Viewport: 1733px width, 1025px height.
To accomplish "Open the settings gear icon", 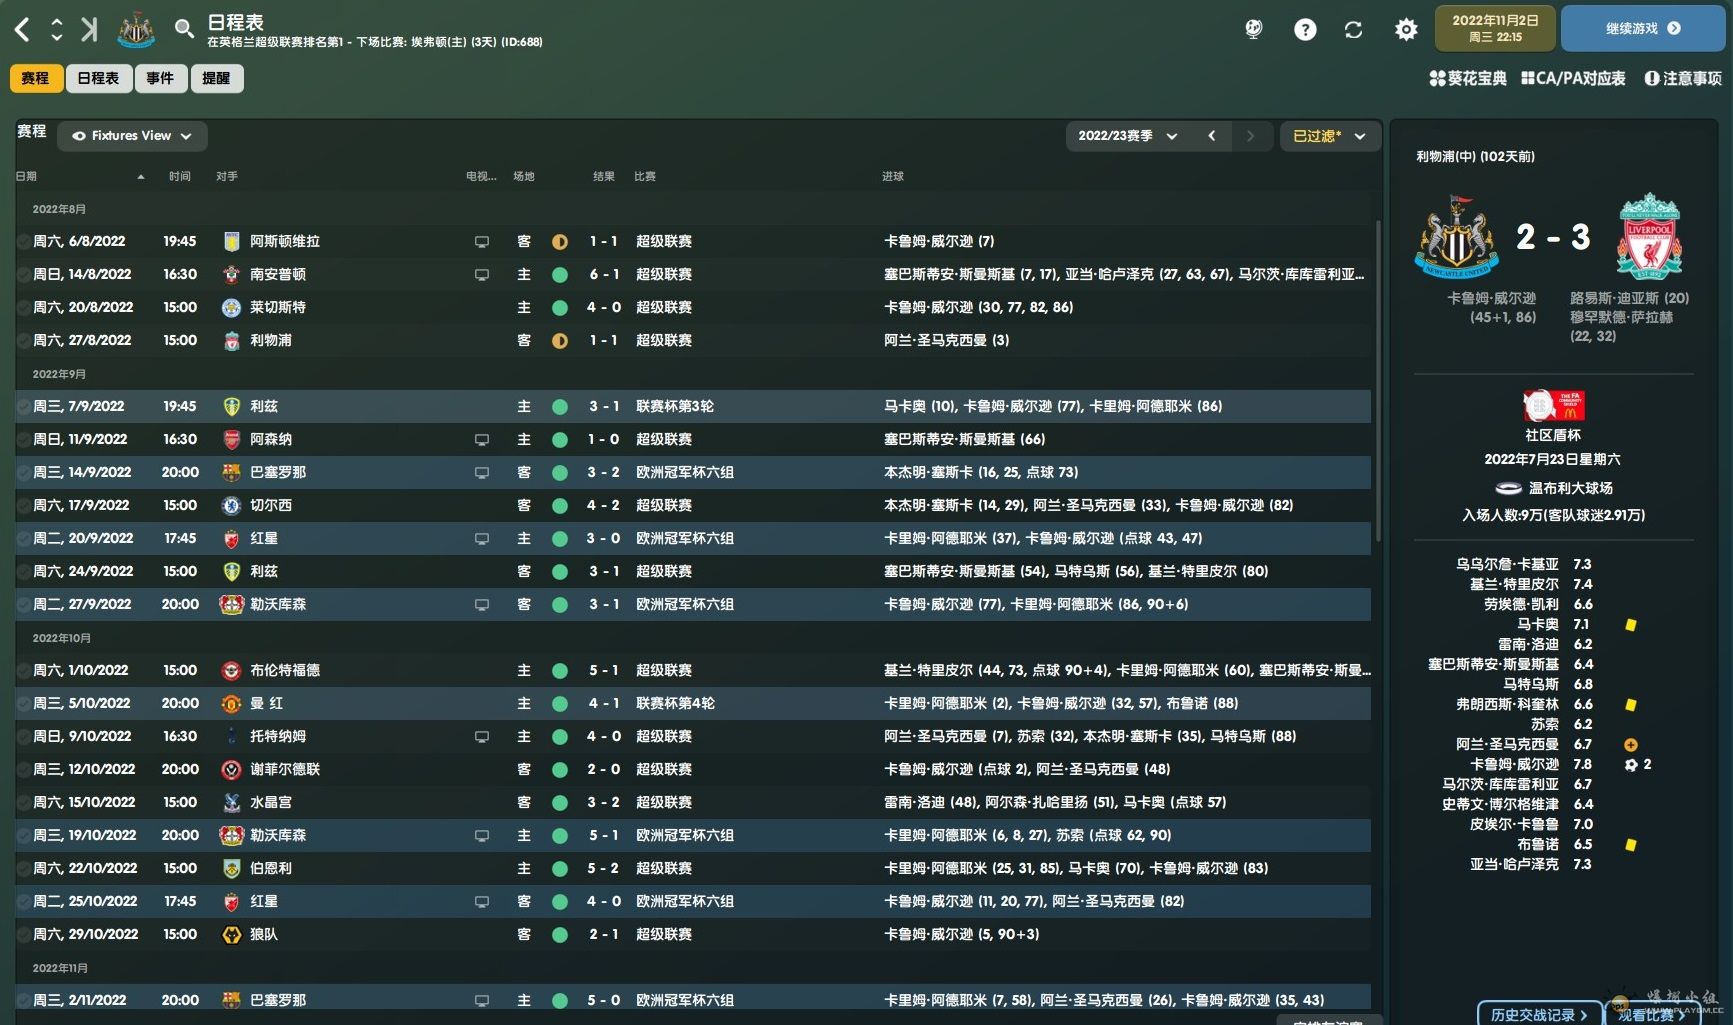I will [1406, 30].
